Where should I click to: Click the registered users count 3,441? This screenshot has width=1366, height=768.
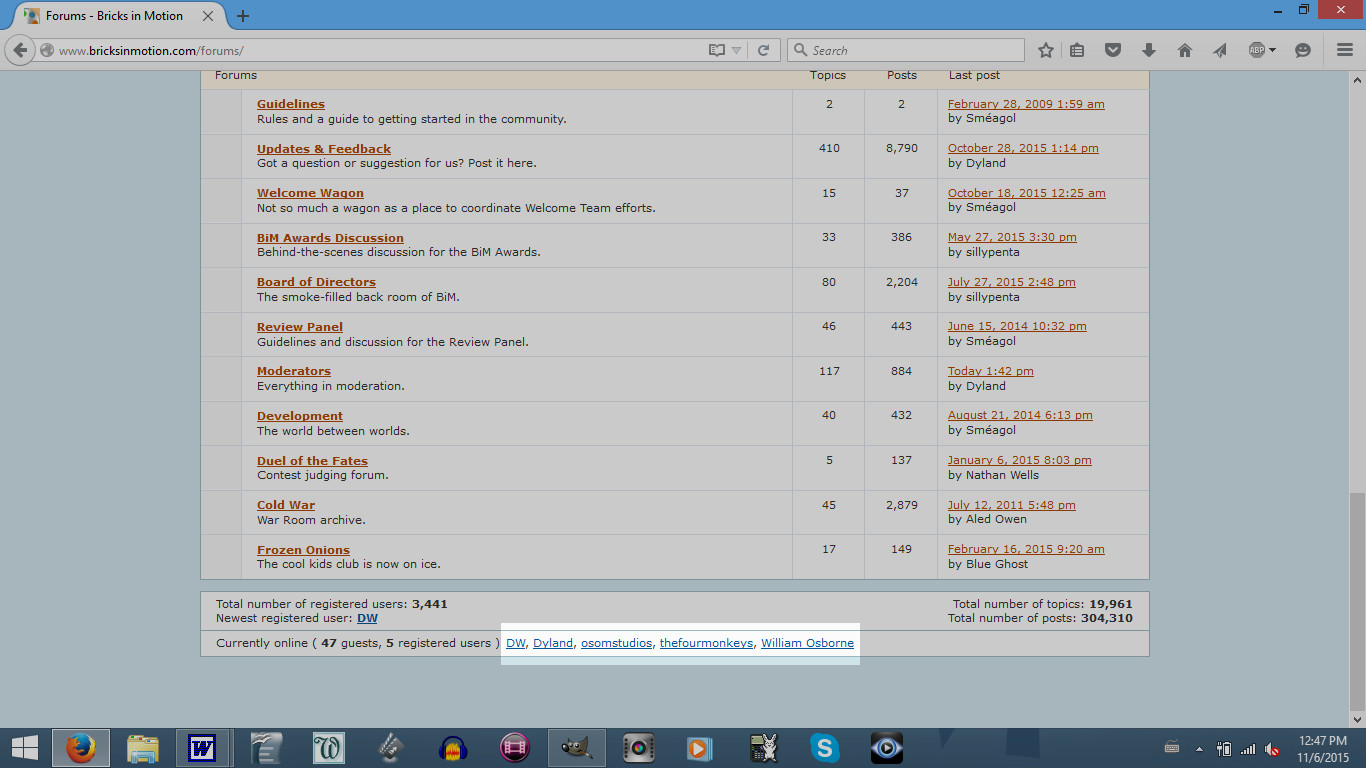click(430, 604)
